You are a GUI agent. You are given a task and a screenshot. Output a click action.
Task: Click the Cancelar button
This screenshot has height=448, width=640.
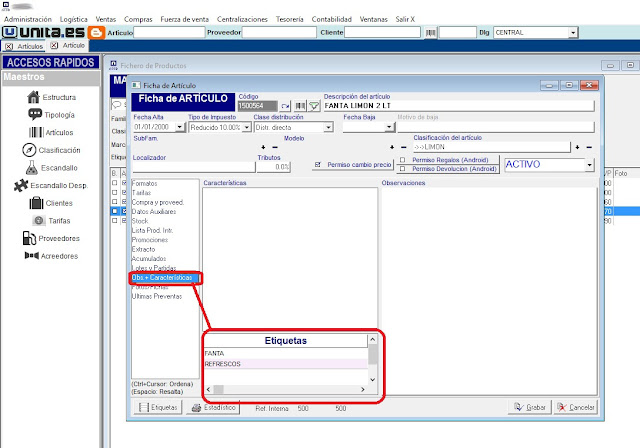point(576,408)
